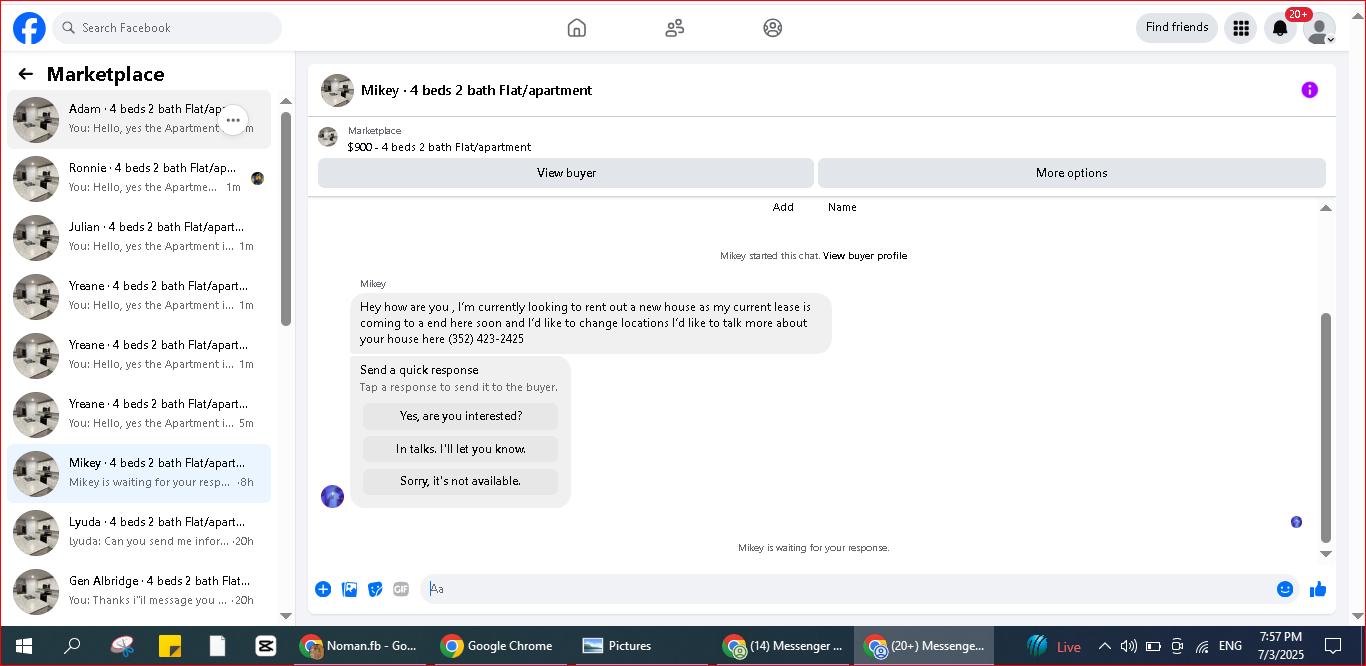Send 'Sorry, it's not available.' response
1366x666 pixels.
(x=460, y=481)
